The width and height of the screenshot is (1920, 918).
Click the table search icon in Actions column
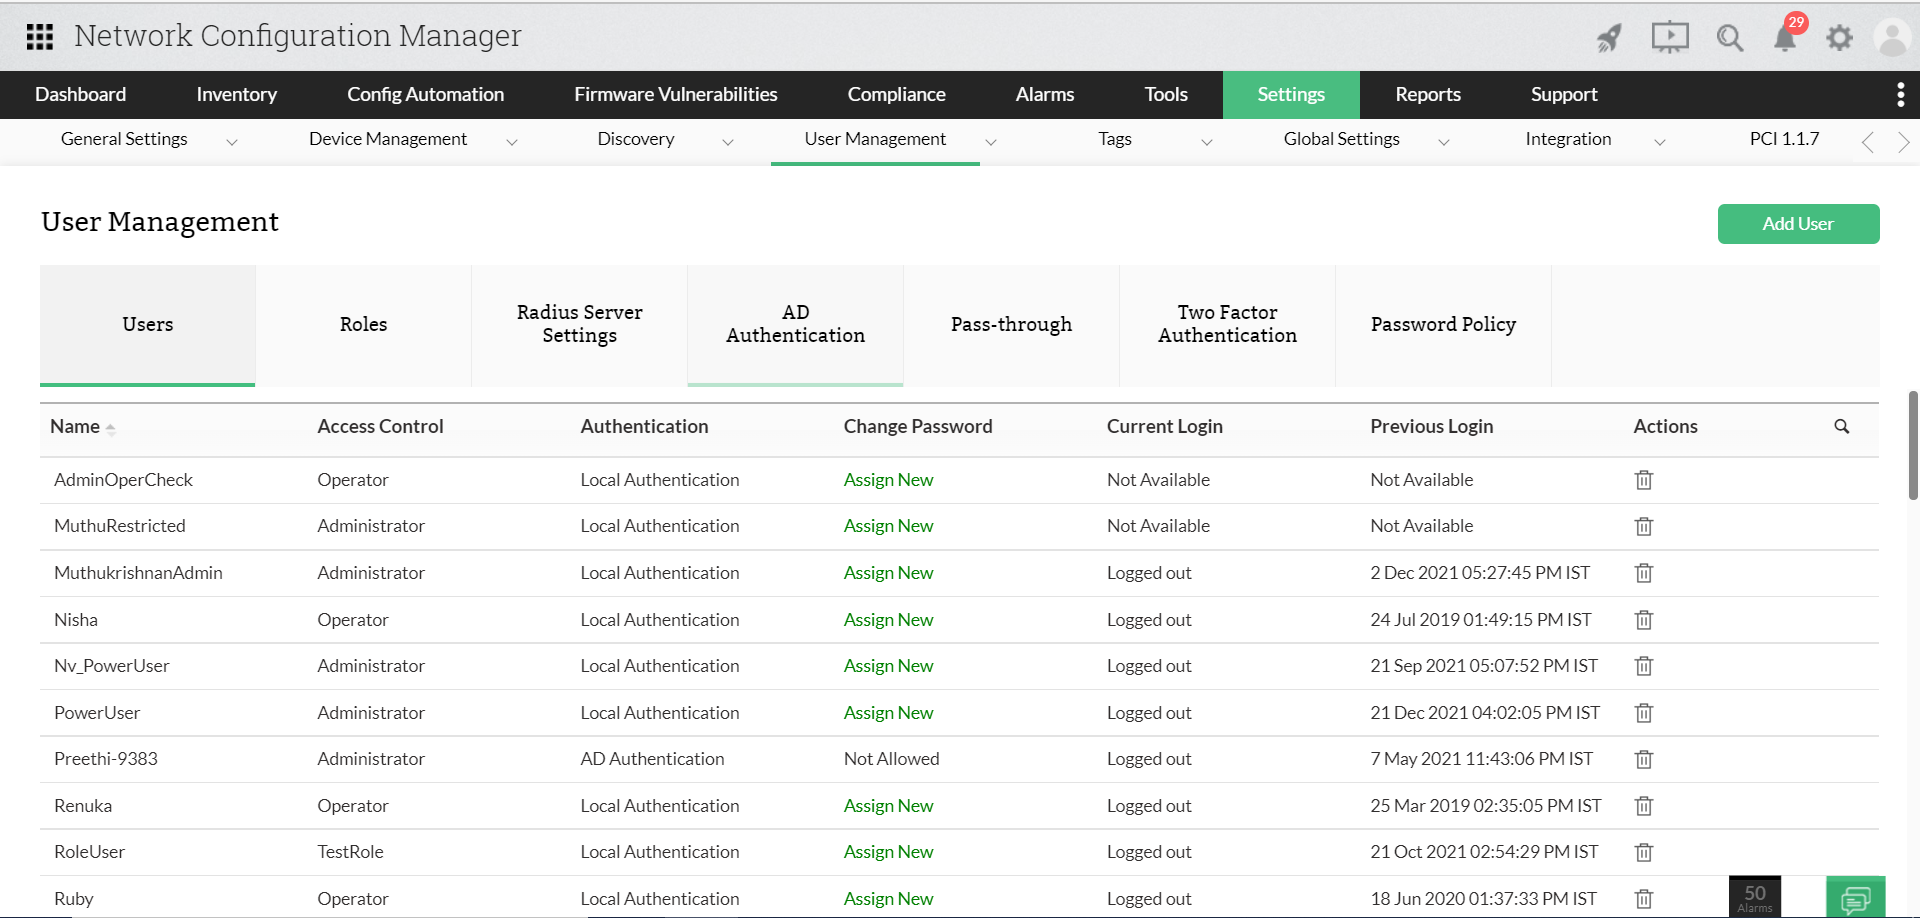tap(1841, 427)
